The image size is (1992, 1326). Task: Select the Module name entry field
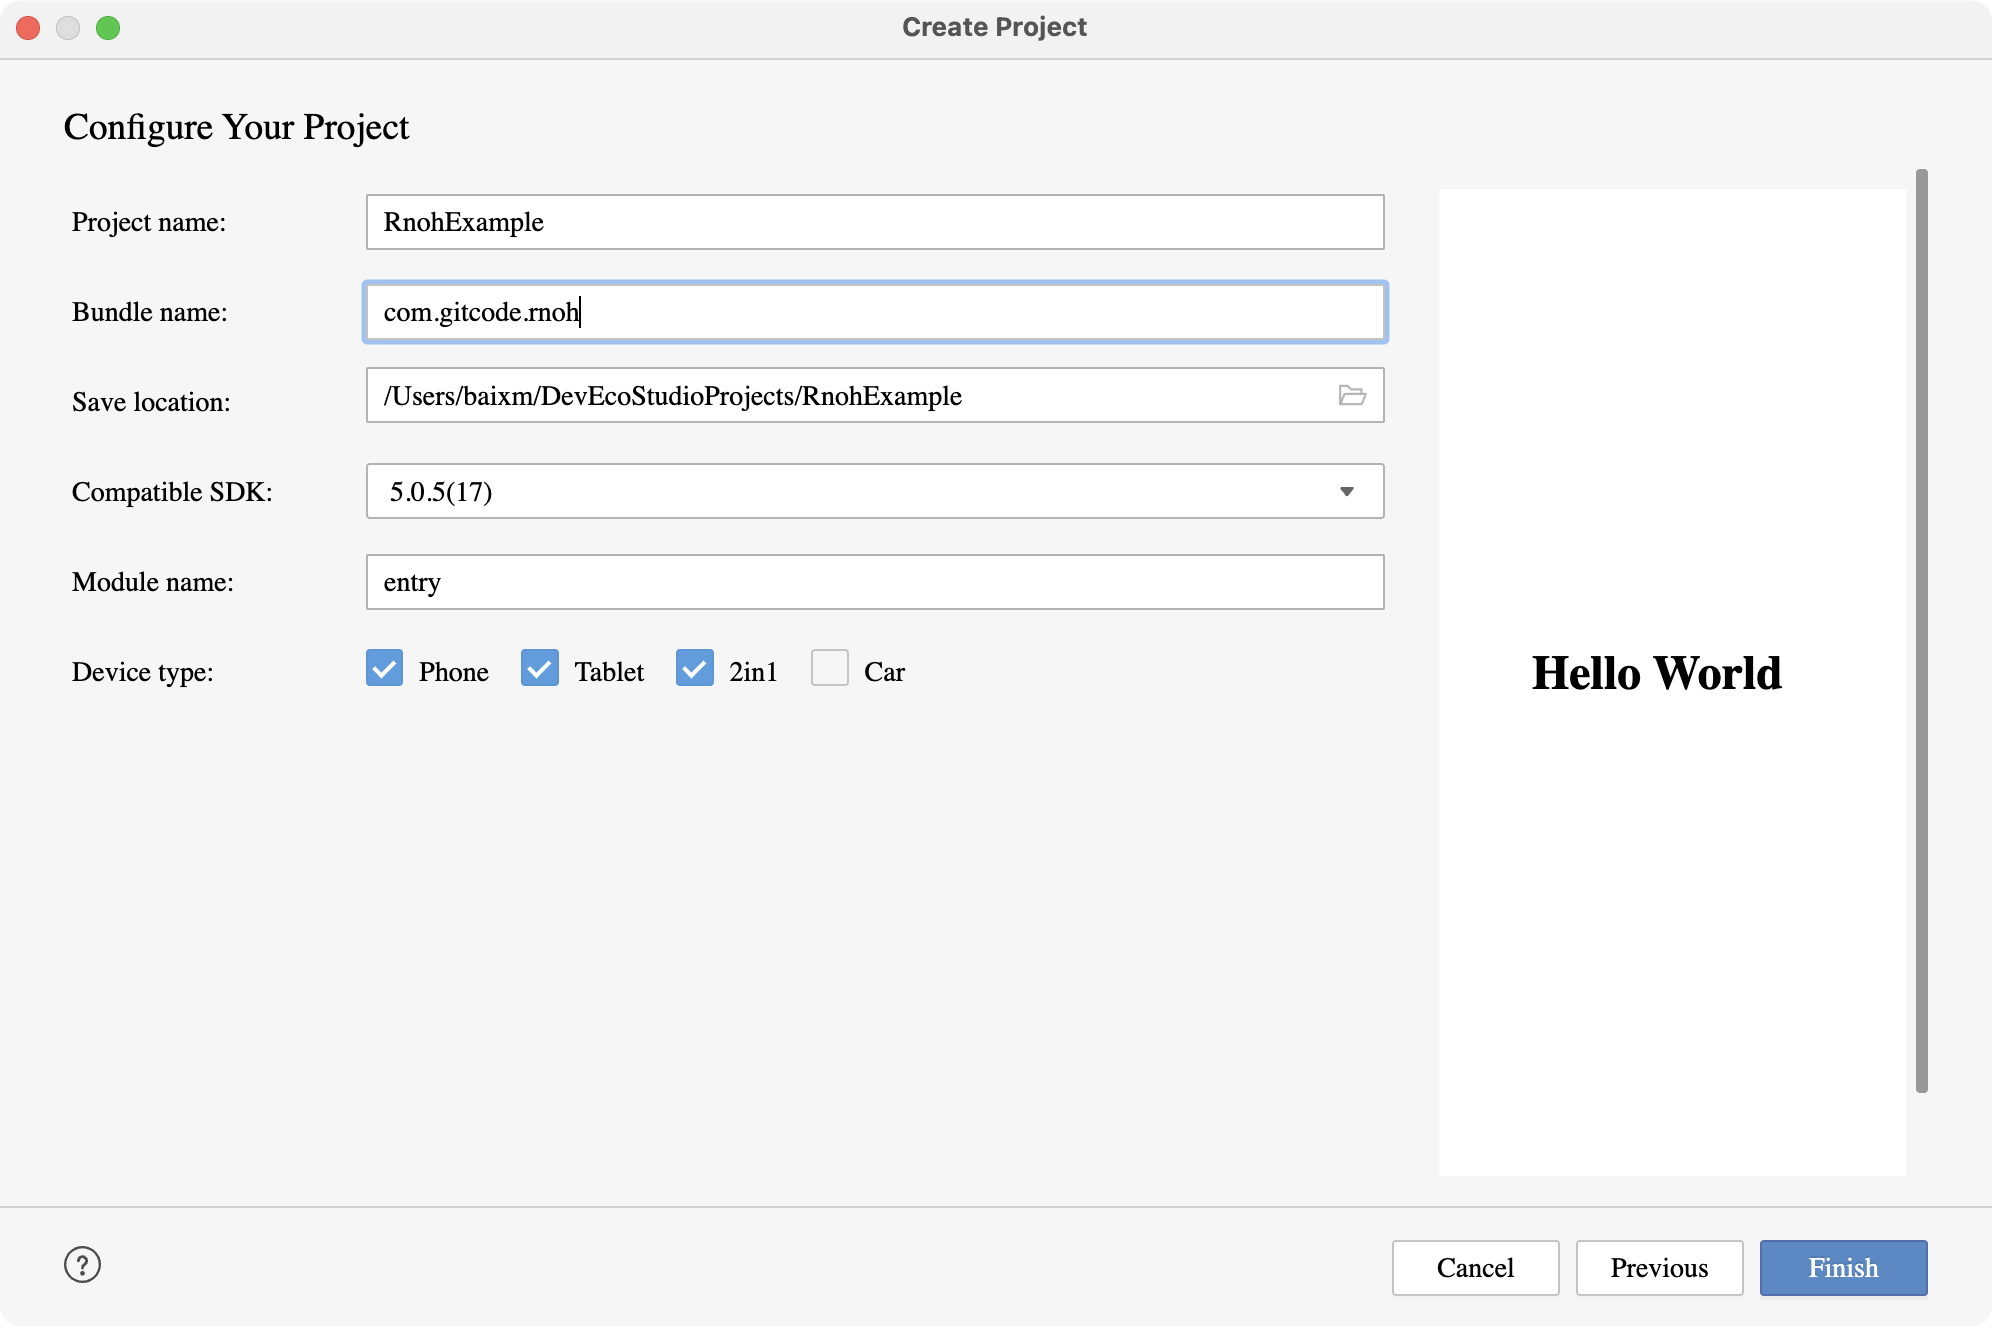pyautogui.click(x=875, y=582)
